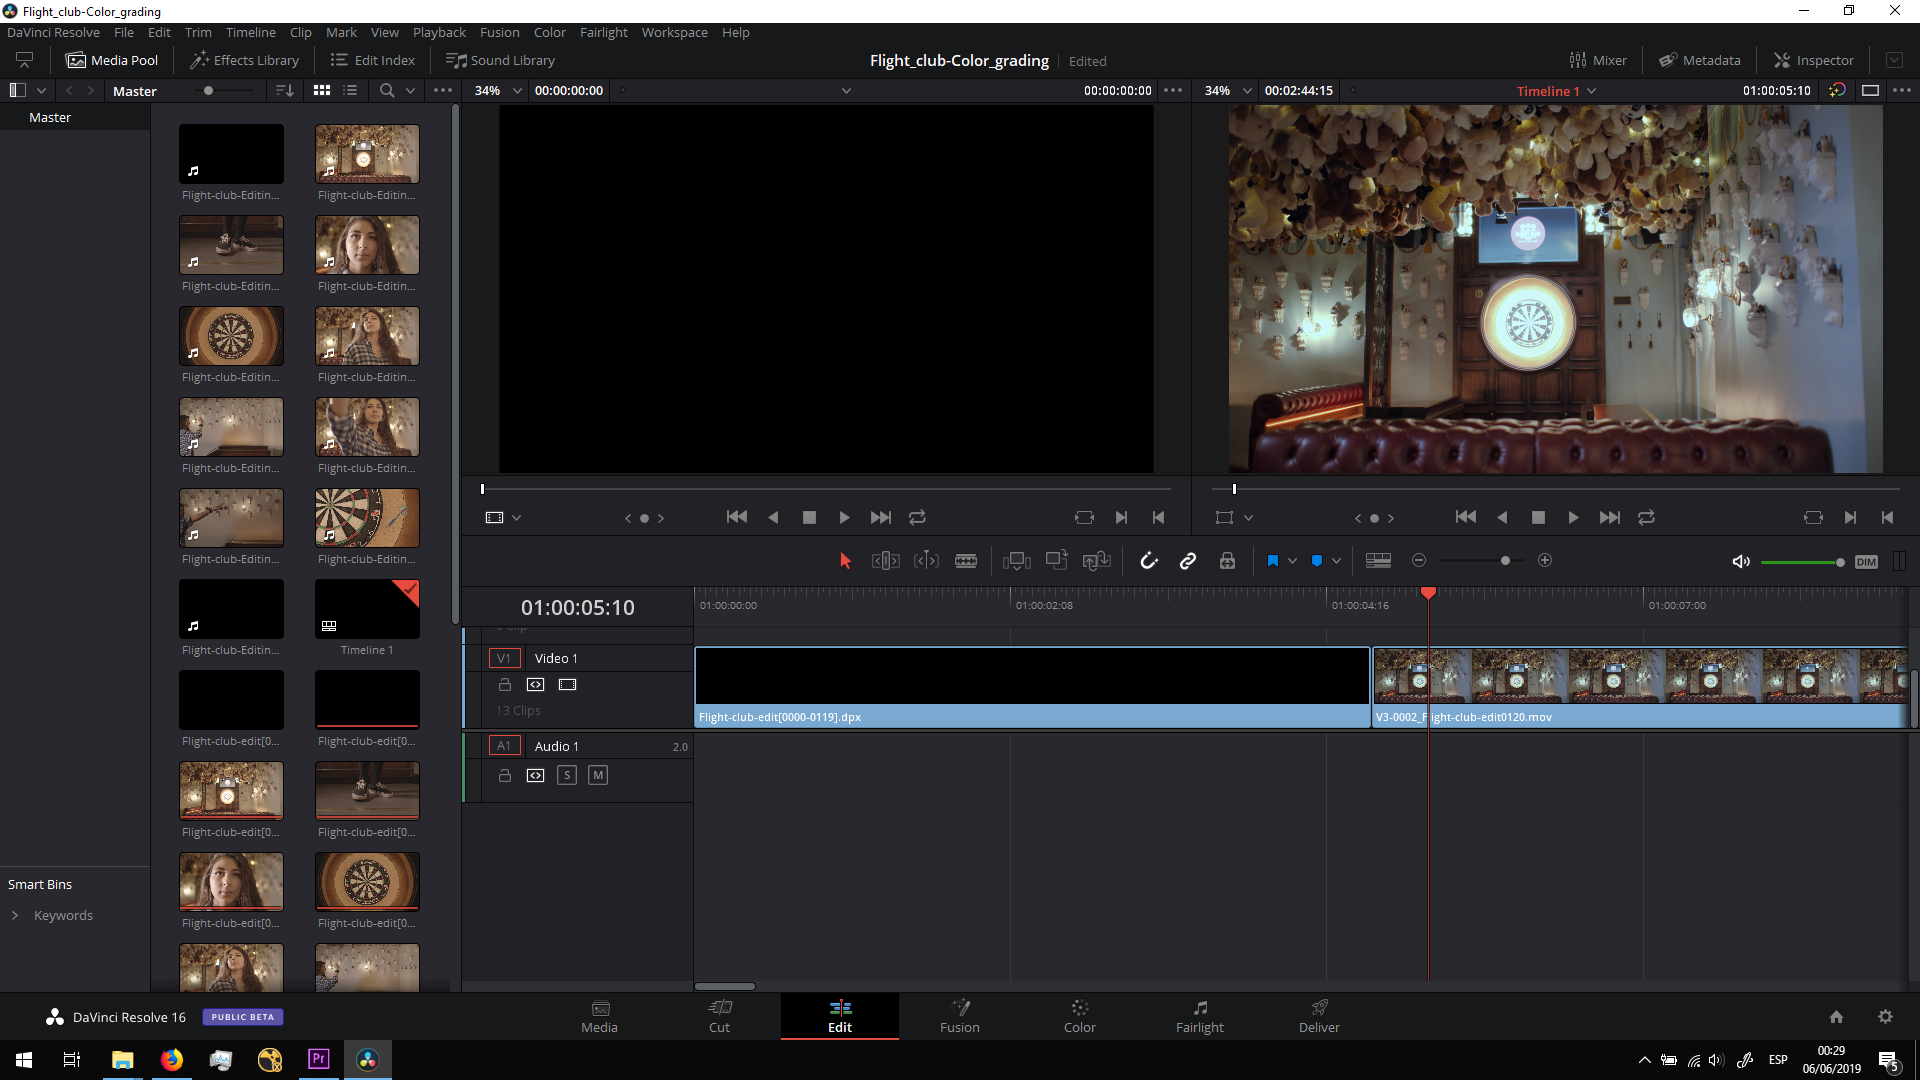This screenshot has height=1080, width=1920.
Task: Open the Timeline 1 name dropdown
Action: pos(1591,91)
